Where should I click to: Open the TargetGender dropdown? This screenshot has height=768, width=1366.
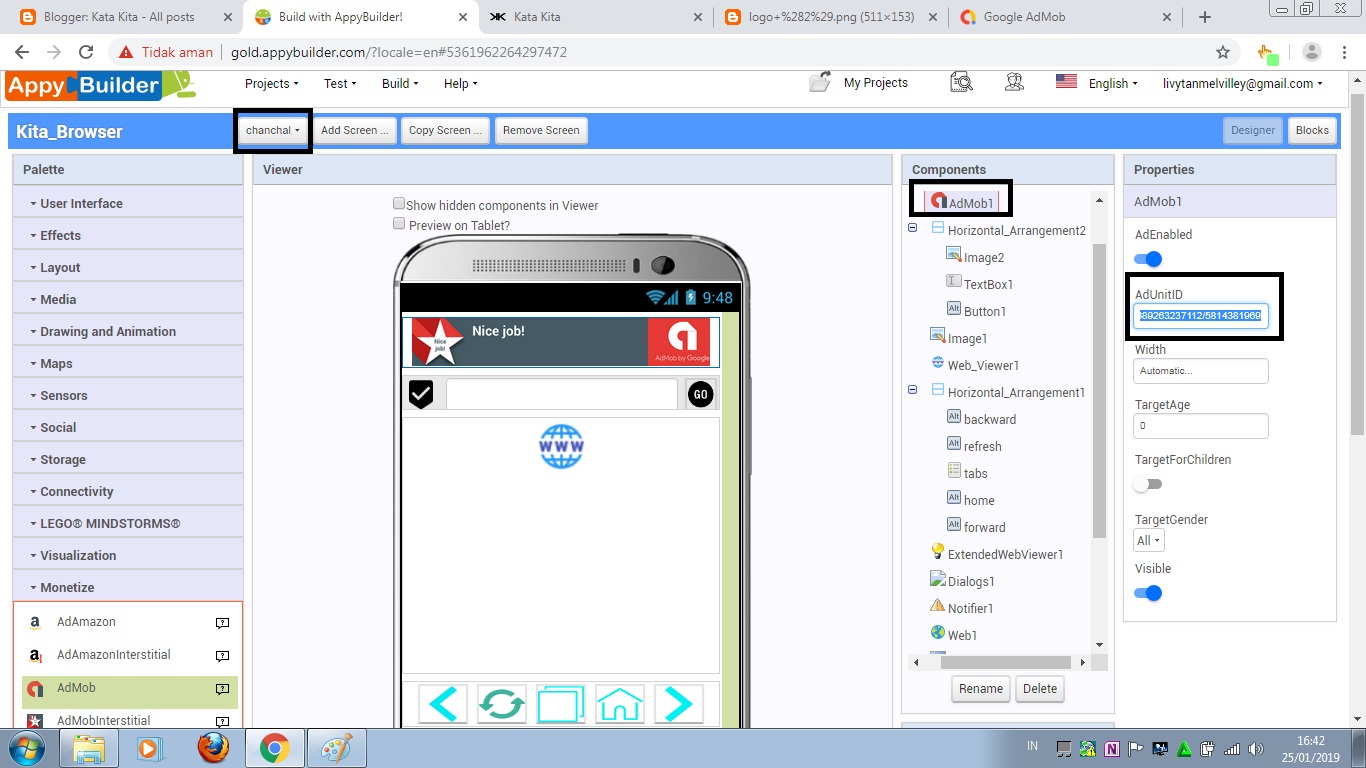(x=1148, y=539)
